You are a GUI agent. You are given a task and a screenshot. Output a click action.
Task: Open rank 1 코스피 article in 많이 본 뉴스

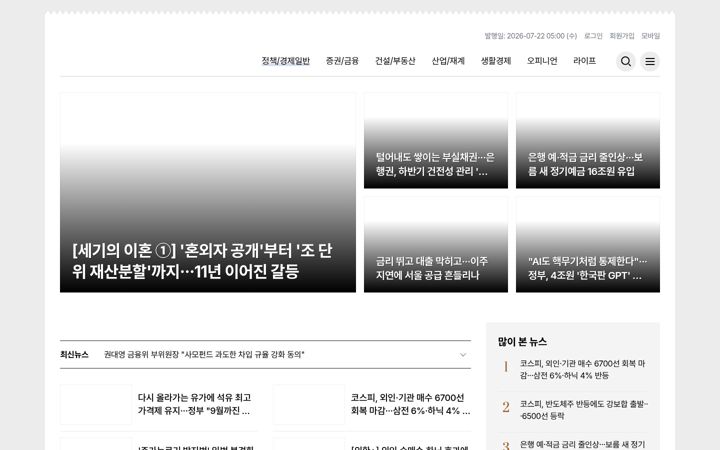[x=582, y=369]
